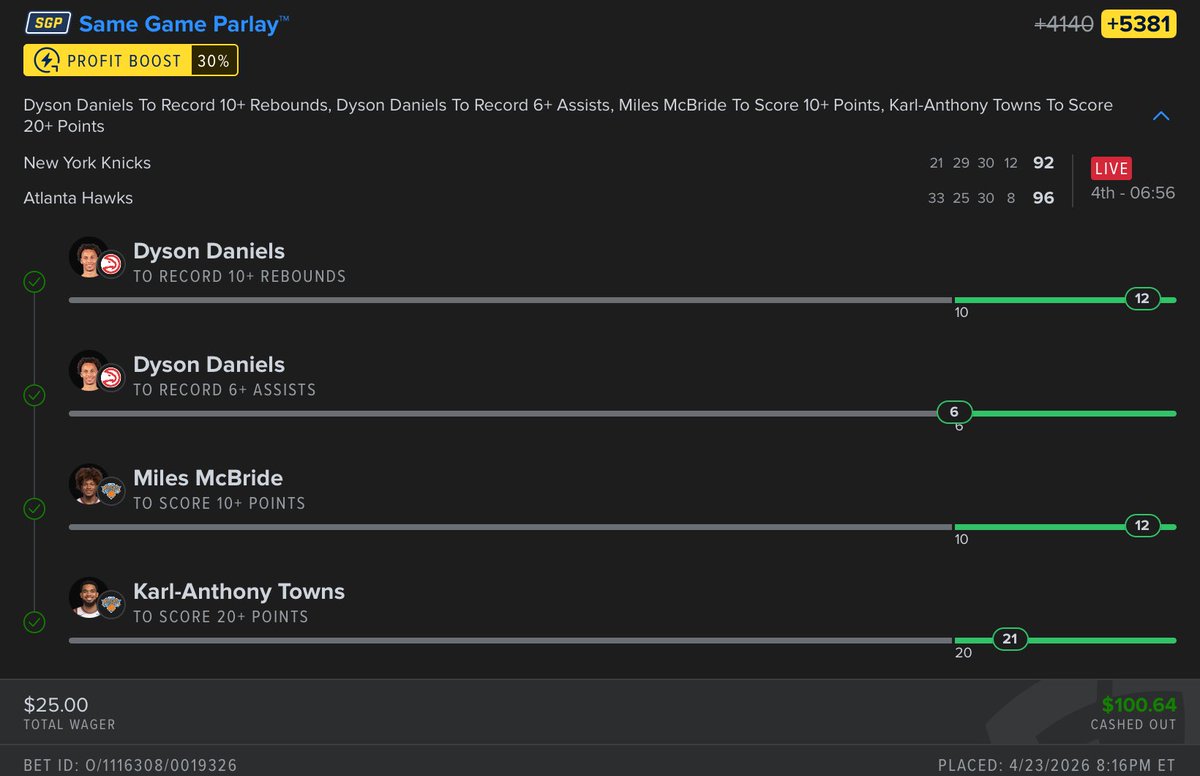The image size is (1200, 776).
Task: Collapse the parlay details chevron
Action: [1161, 116]
